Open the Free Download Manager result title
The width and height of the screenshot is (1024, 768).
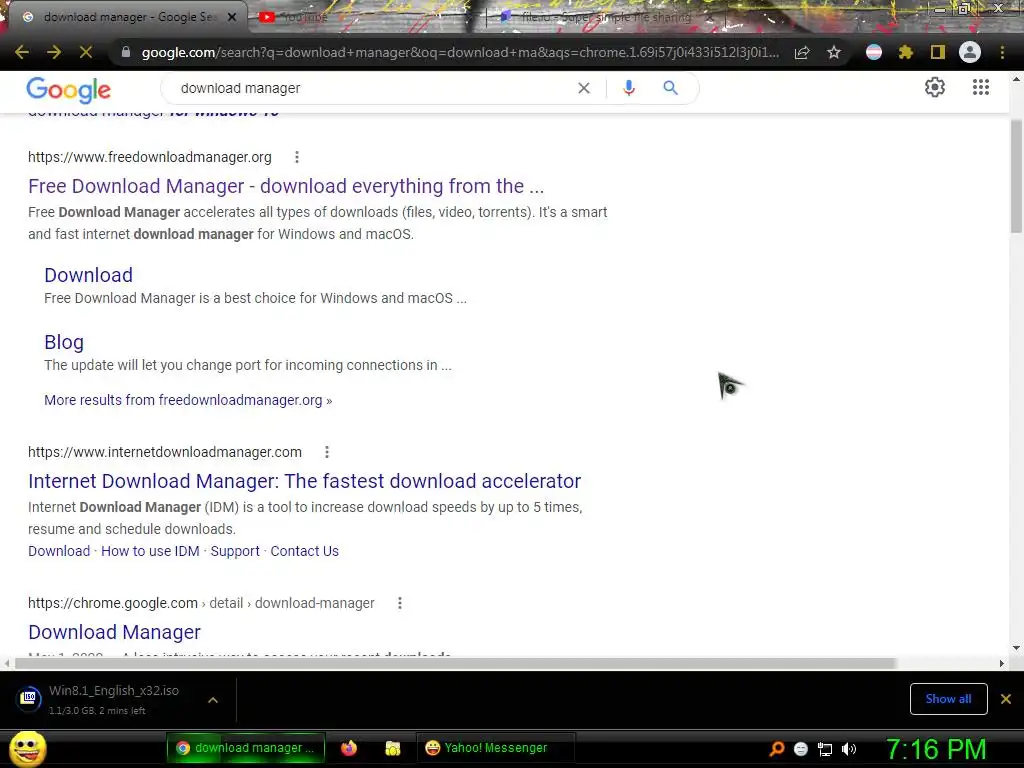click(286, 186)
